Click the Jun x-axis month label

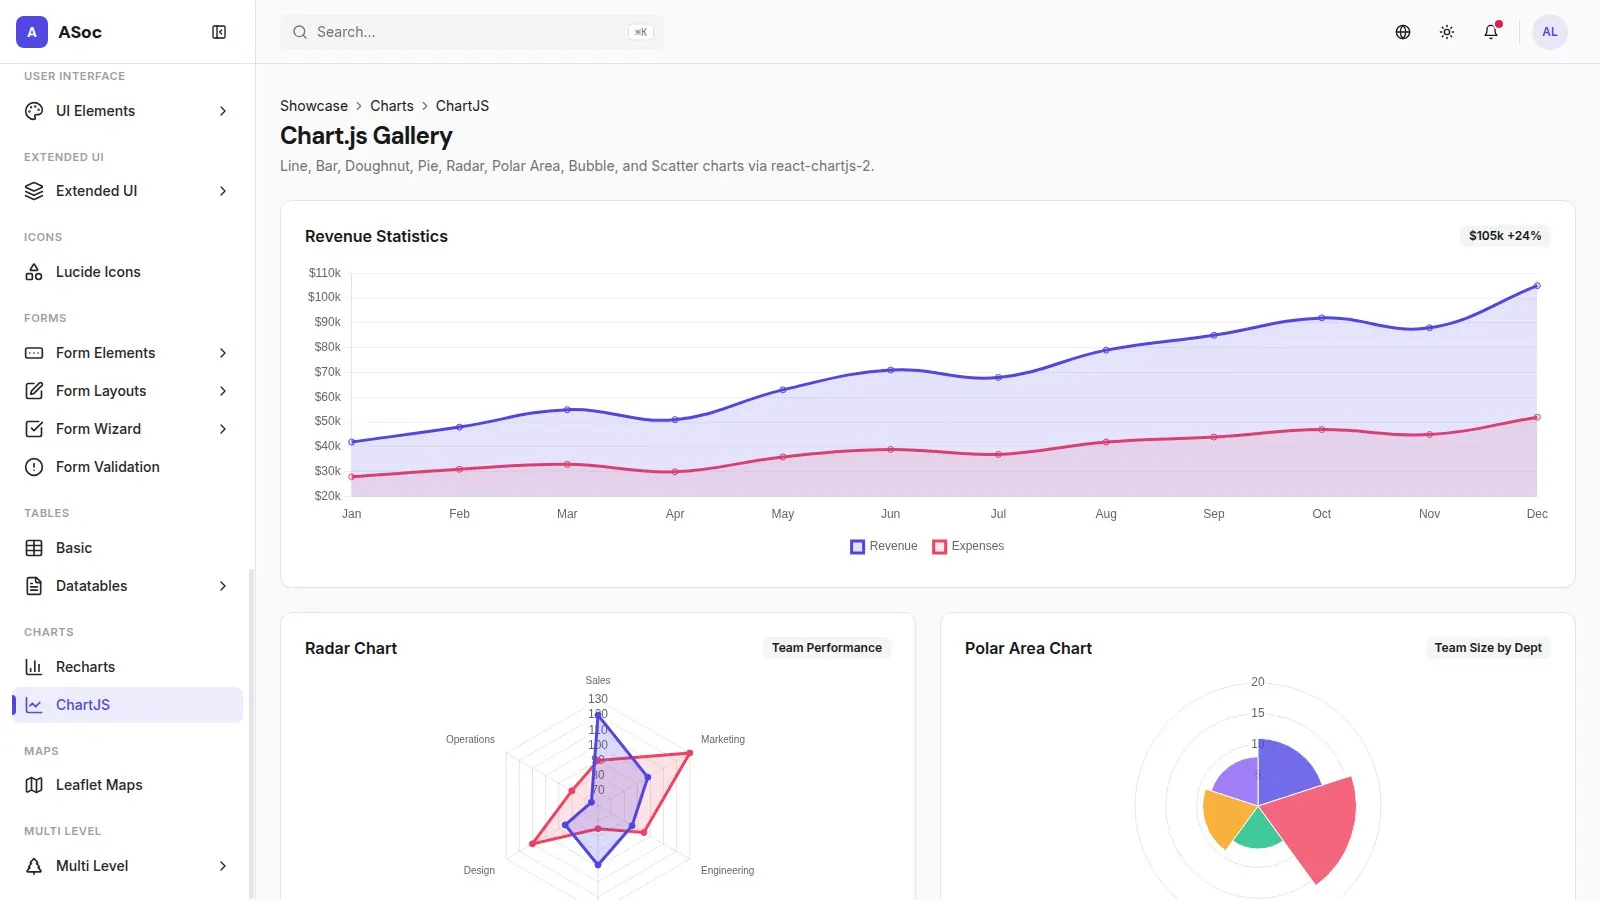(x=890, y=514)
